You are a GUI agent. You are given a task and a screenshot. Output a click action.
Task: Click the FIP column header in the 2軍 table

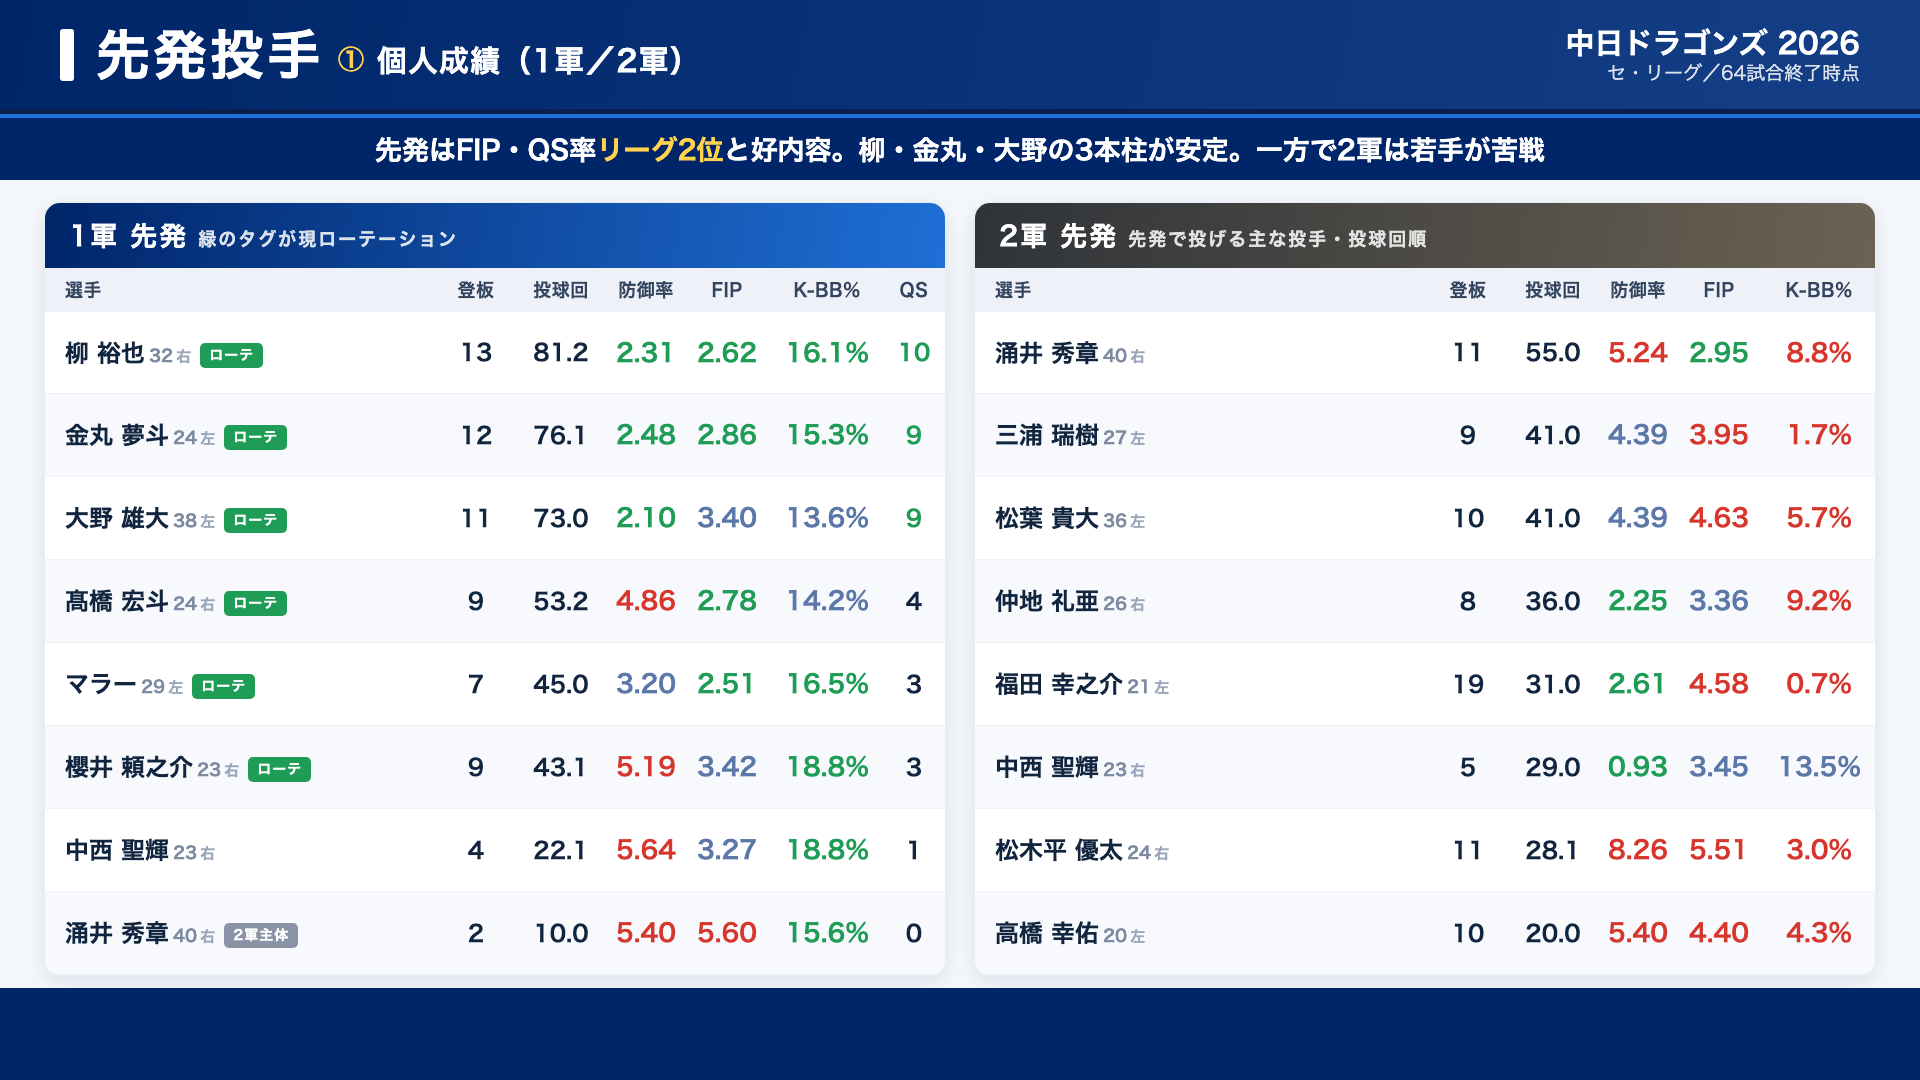1718,290
